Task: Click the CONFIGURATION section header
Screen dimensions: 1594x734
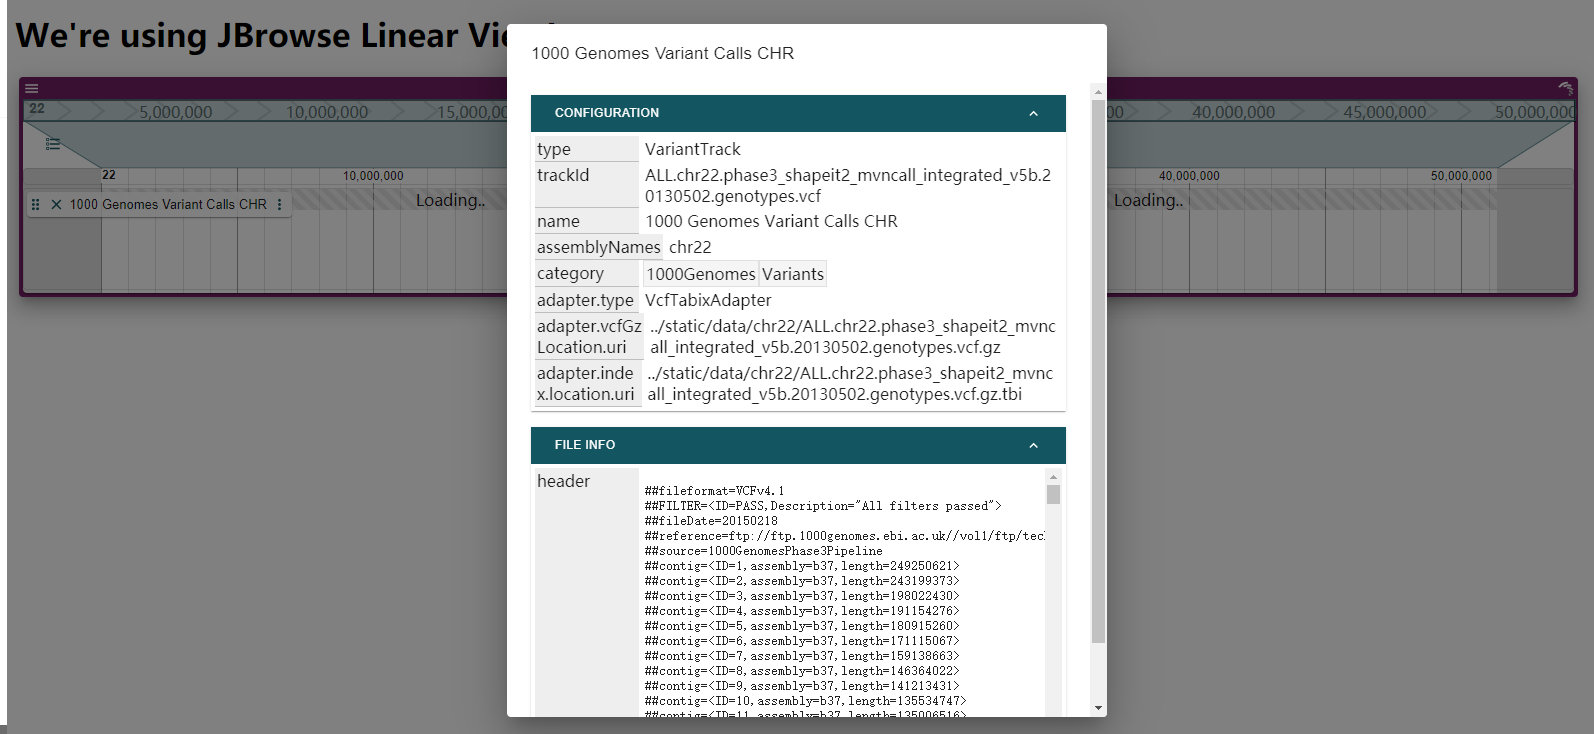Action: coord(798,113)
